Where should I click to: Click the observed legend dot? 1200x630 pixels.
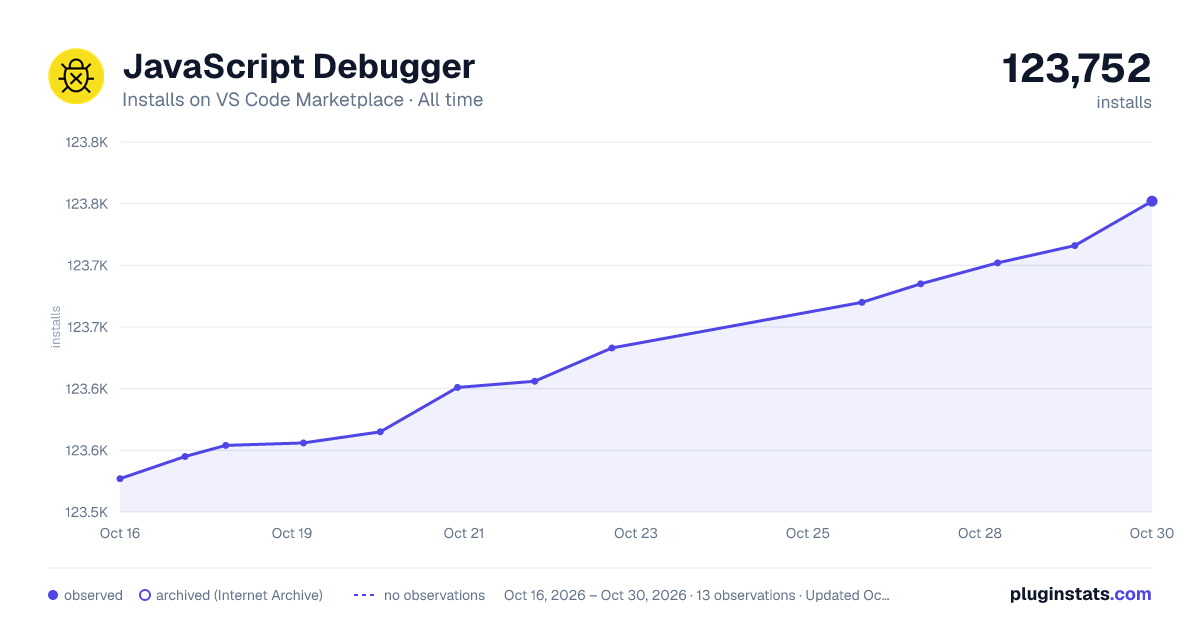[53, 595]
